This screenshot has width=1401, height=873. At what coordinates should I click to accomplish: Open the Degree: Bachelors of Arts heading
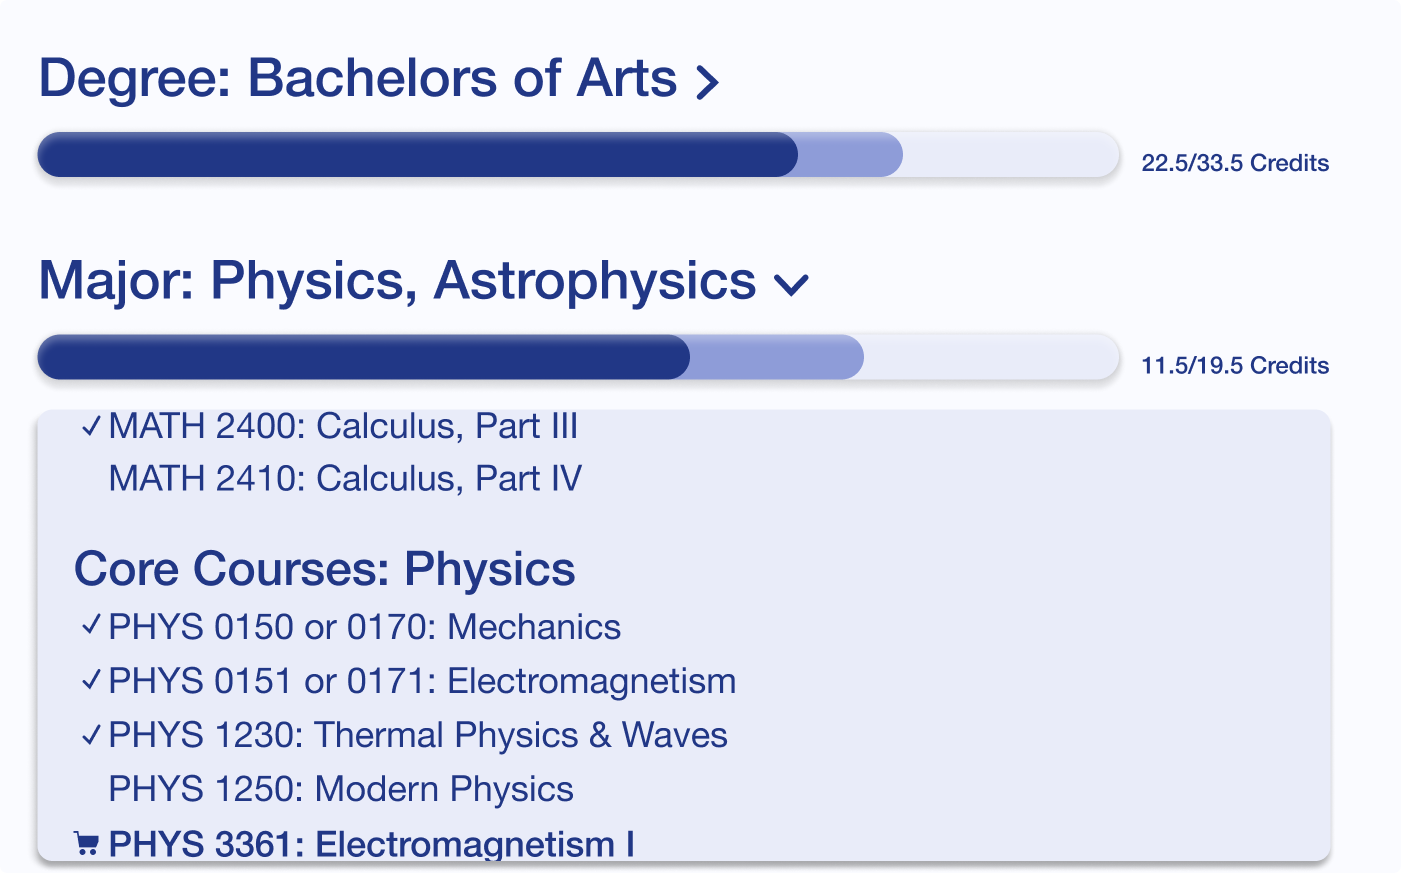point(358,79)
